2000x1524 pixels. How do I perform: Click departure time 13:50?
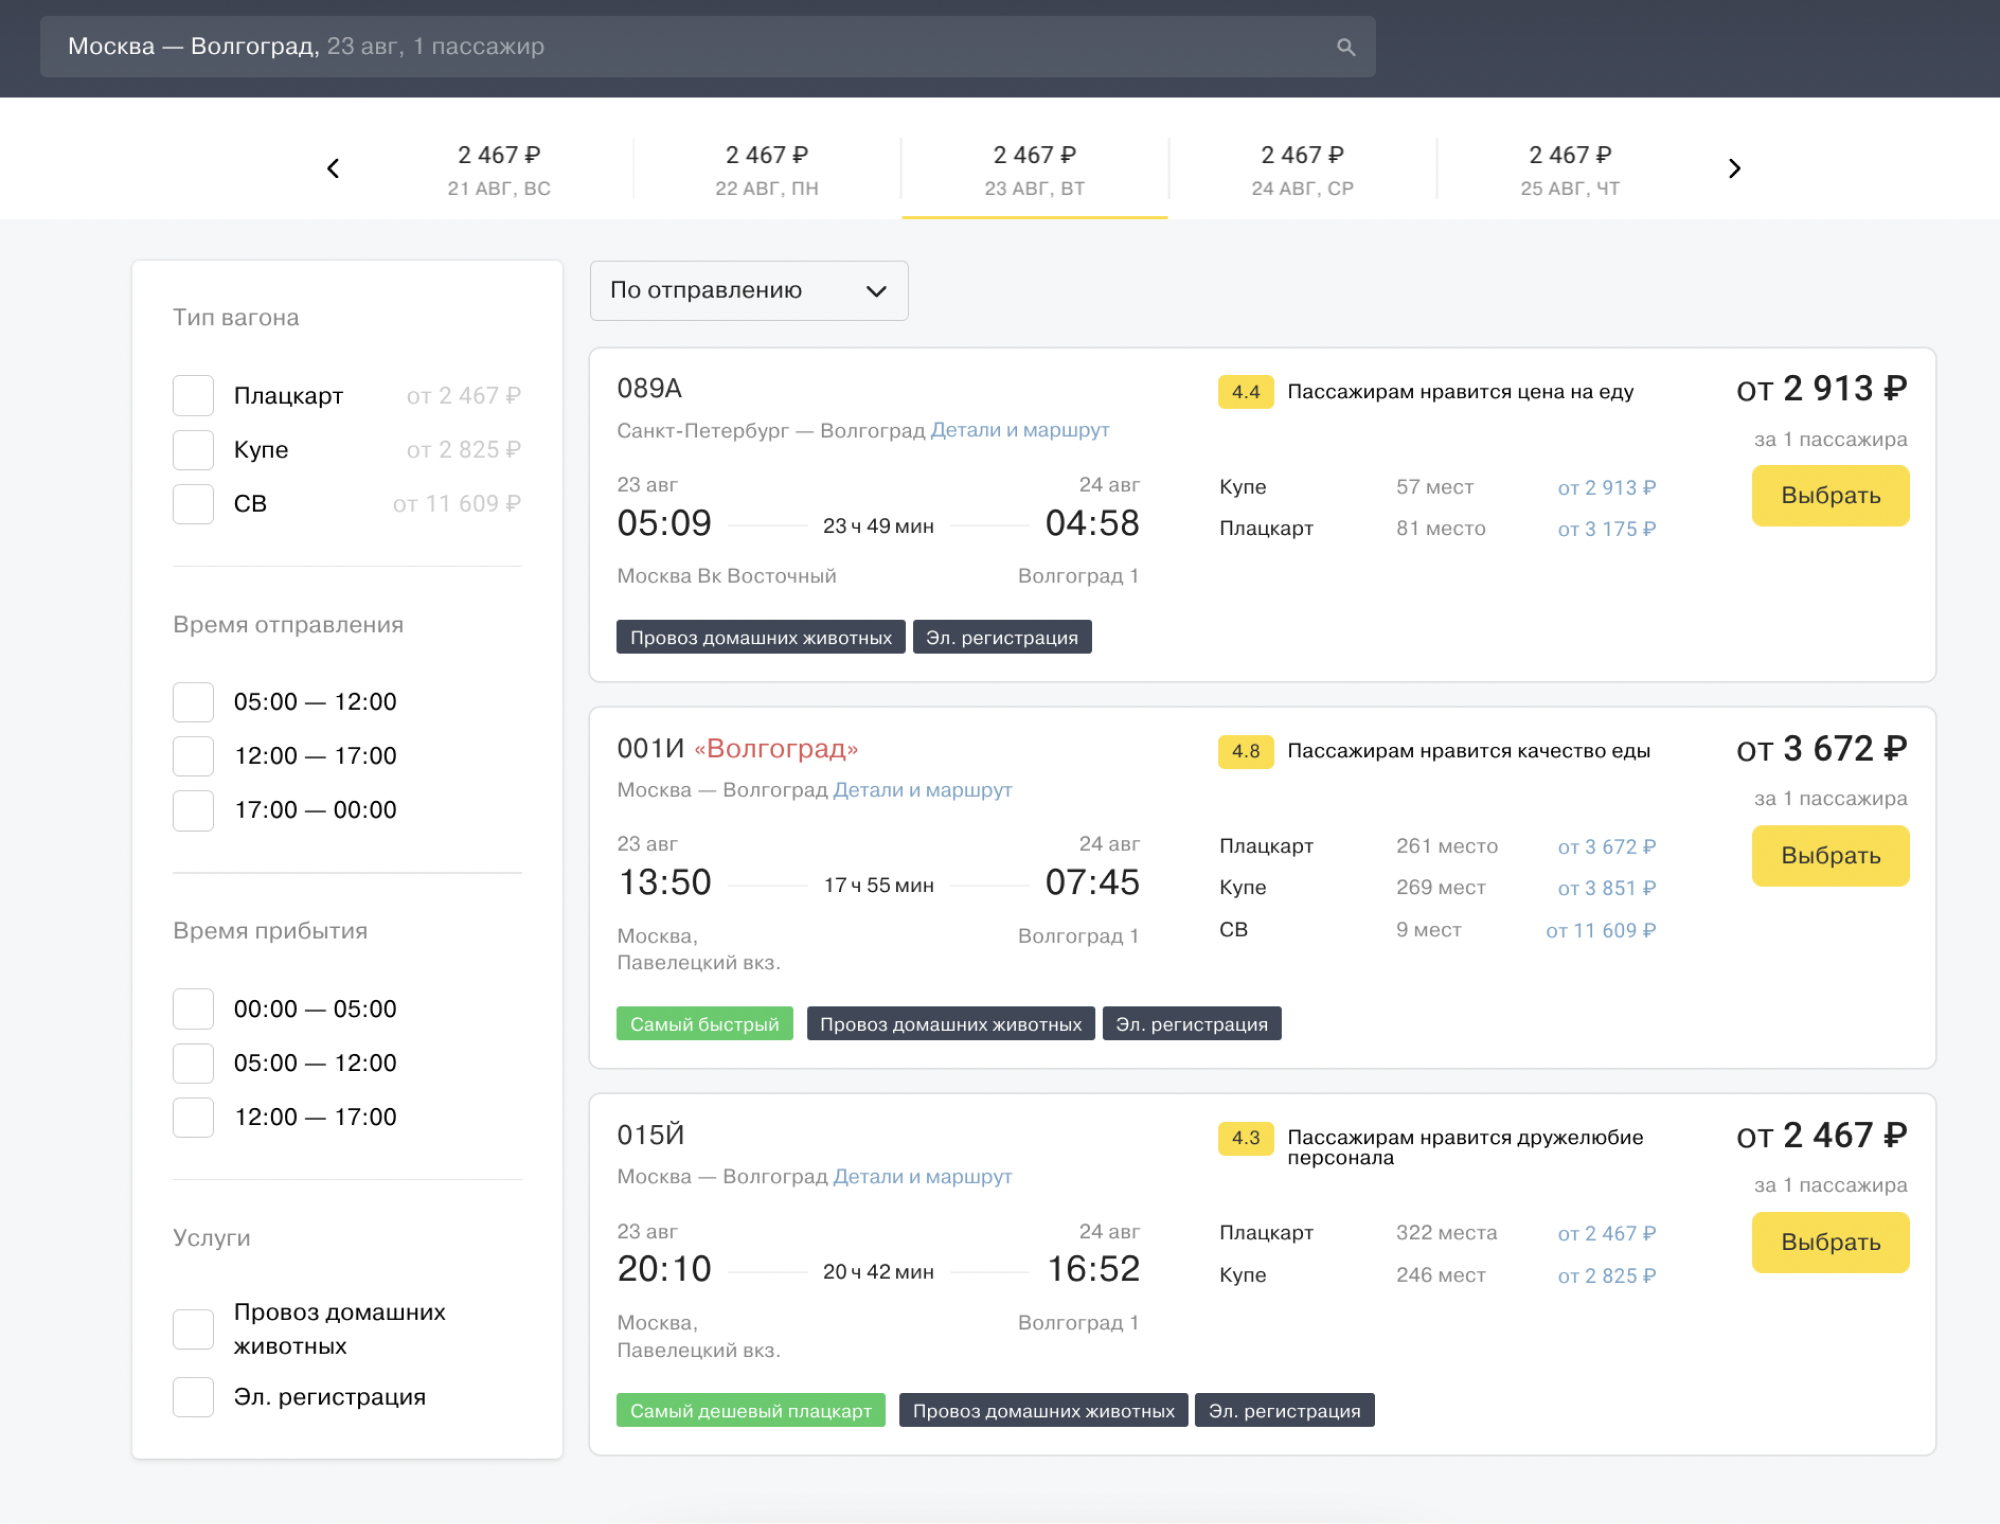pos(664,882)
